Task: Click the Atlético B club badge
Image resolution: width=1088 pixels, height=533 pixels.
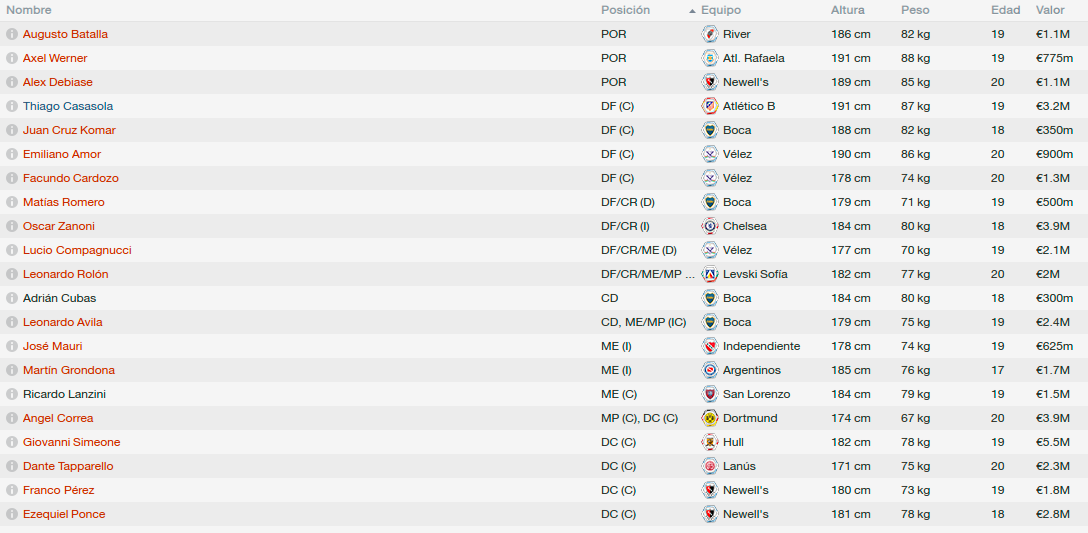Action: [x=710, y=106]
